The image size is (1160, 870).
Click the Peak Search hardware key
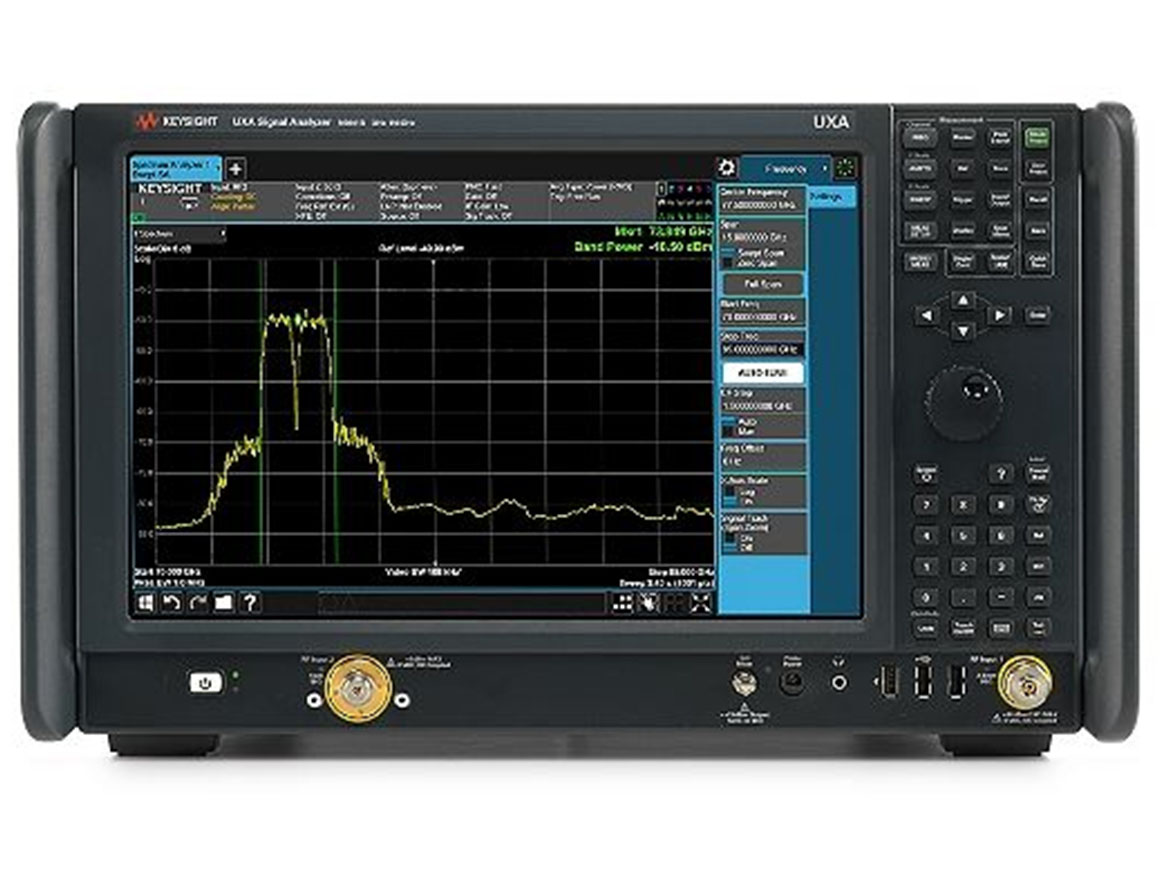coord(999,138)
